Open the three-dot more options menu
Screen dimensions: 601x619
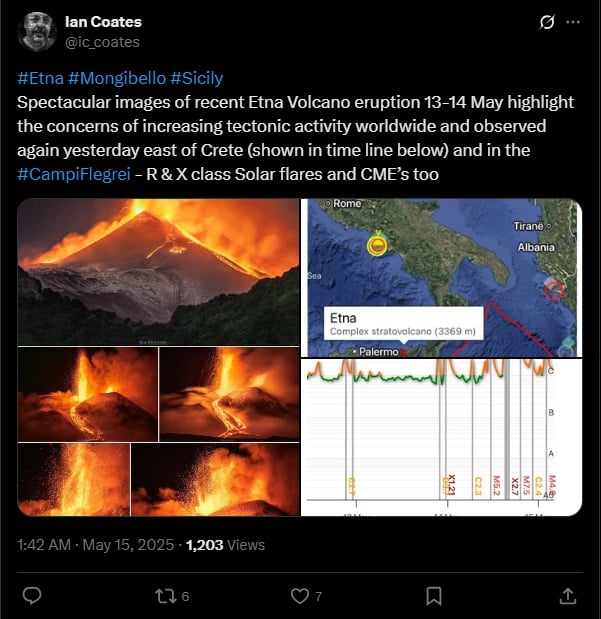point(573,22)
